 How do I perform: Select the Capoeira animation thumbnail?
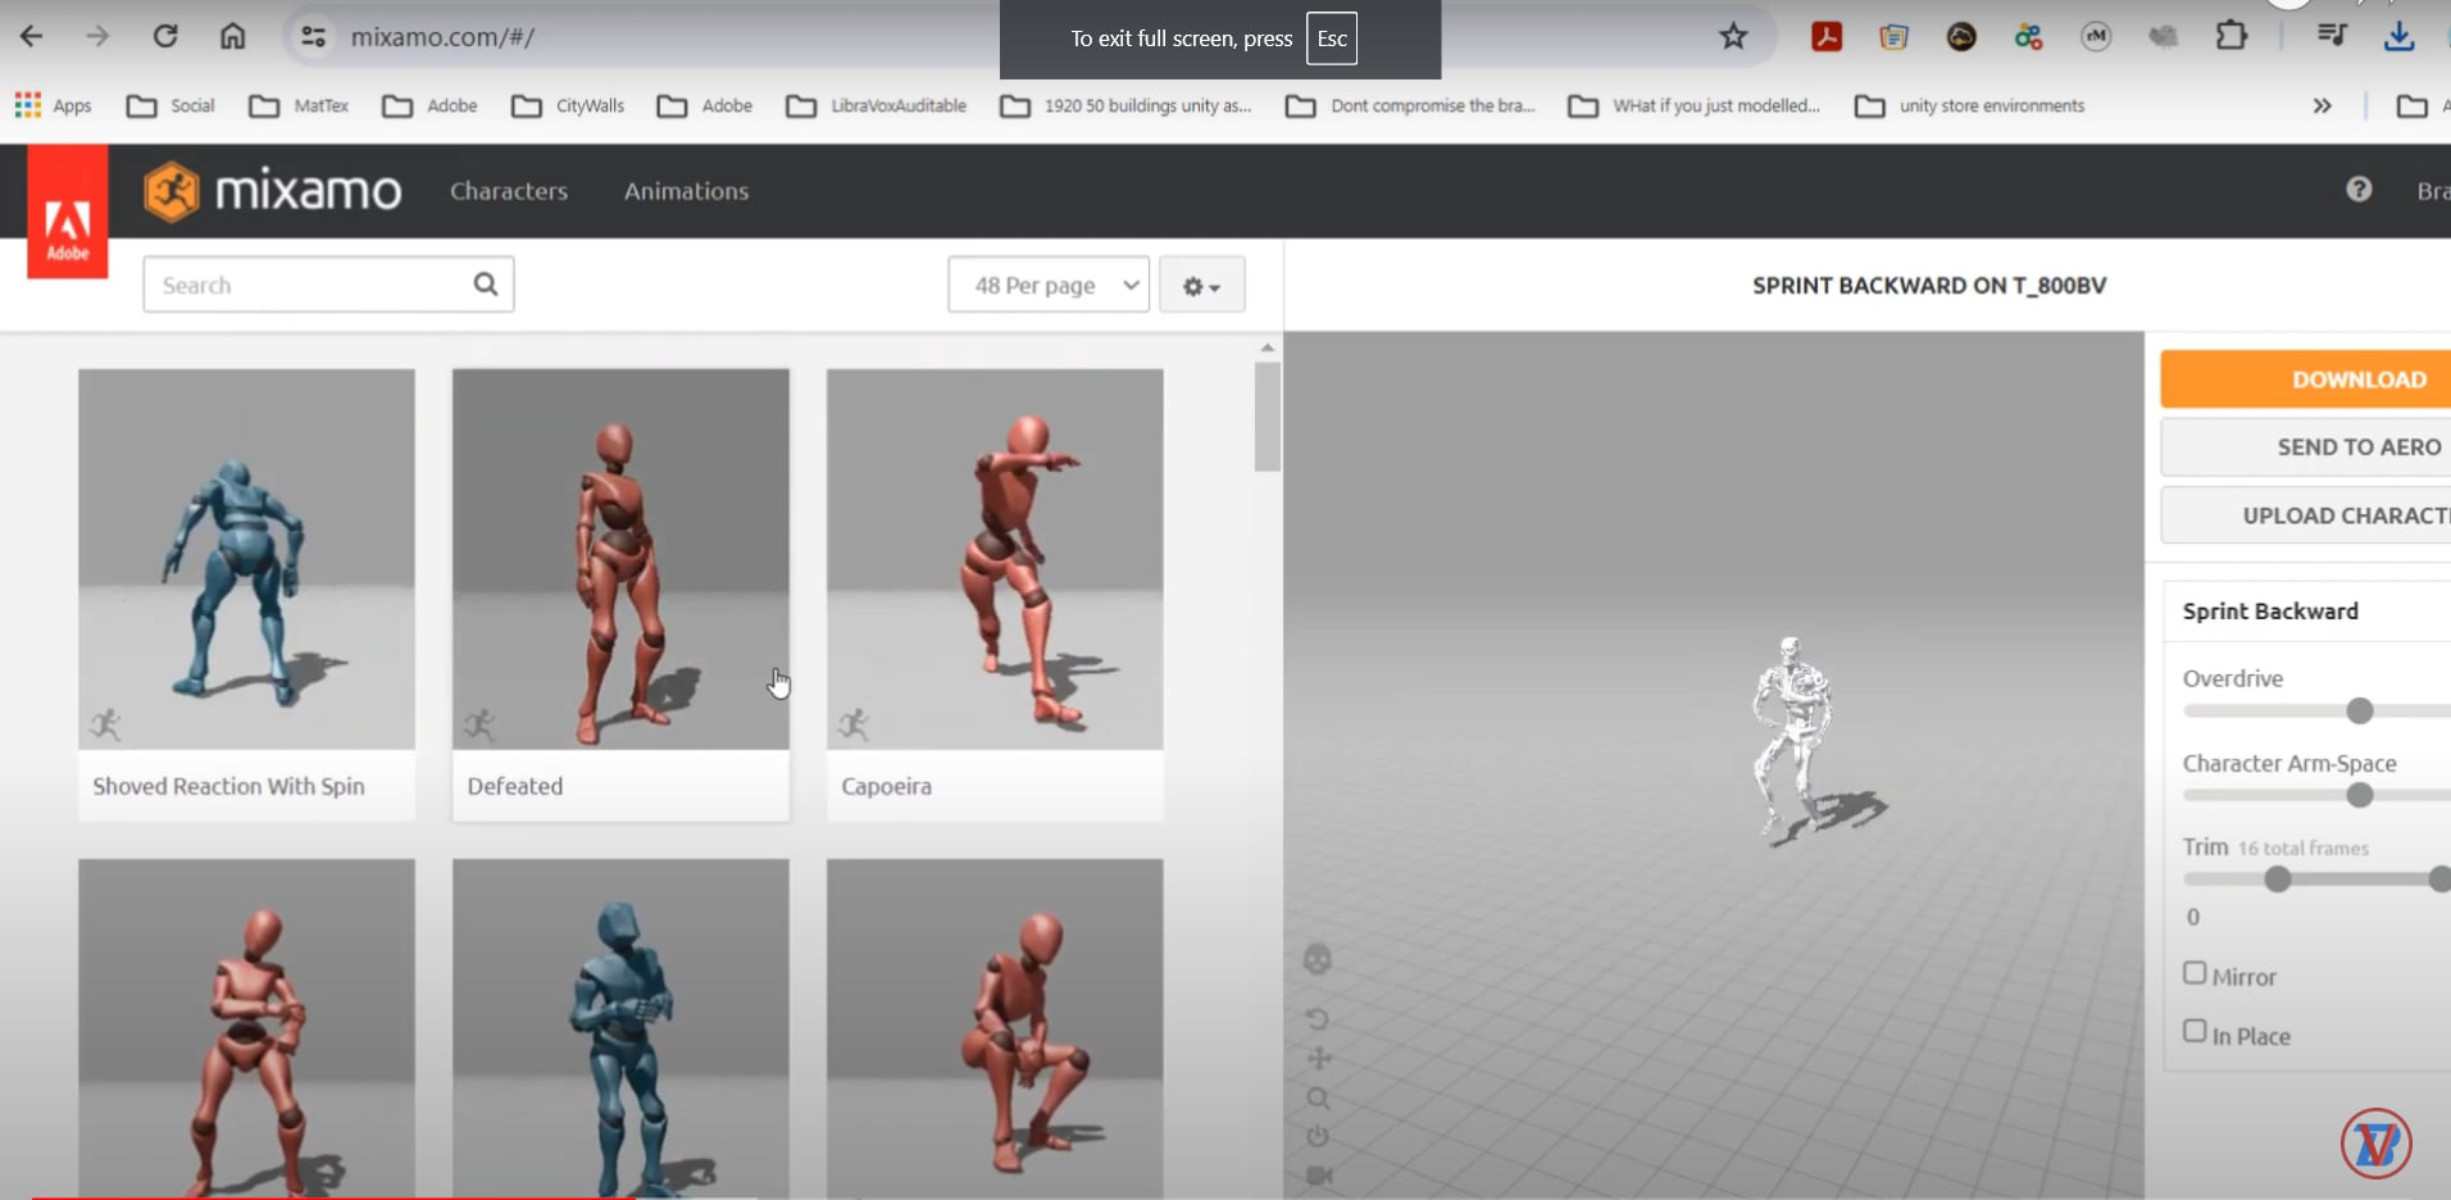(x=994, y=560)
